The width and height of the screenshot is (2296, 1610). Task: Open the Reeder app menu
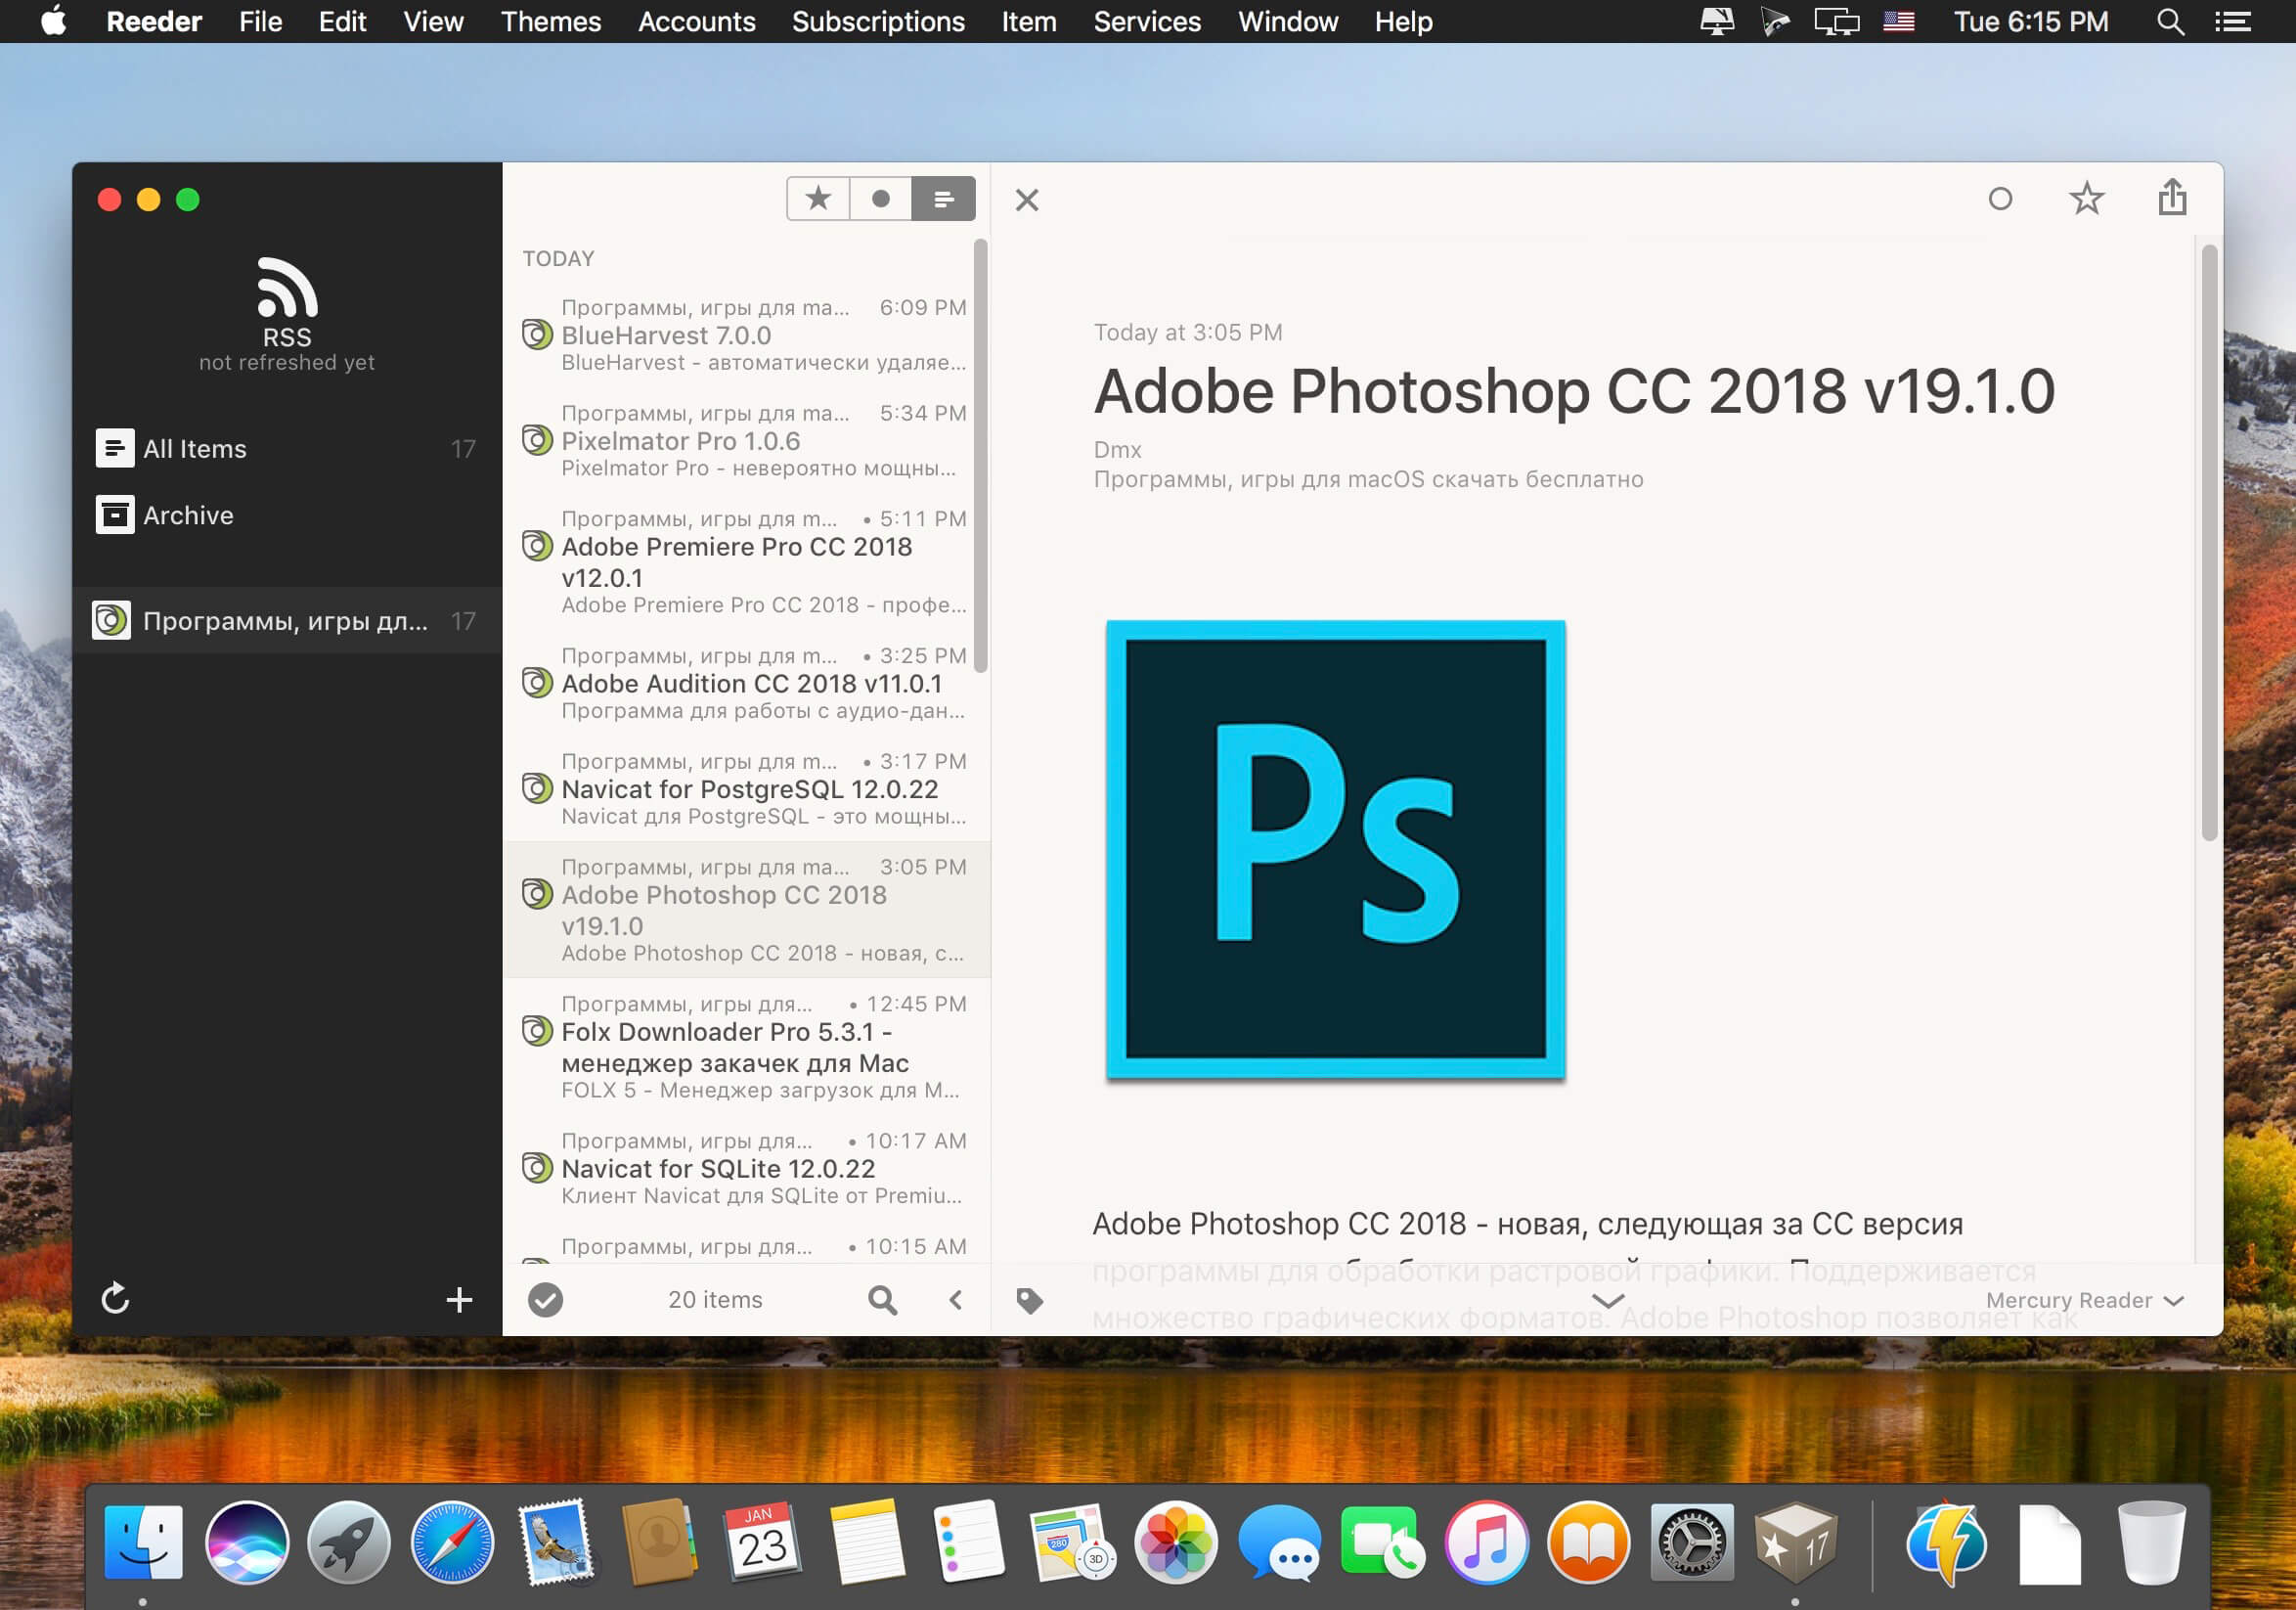pyautogui.click(x=154, y=21)
